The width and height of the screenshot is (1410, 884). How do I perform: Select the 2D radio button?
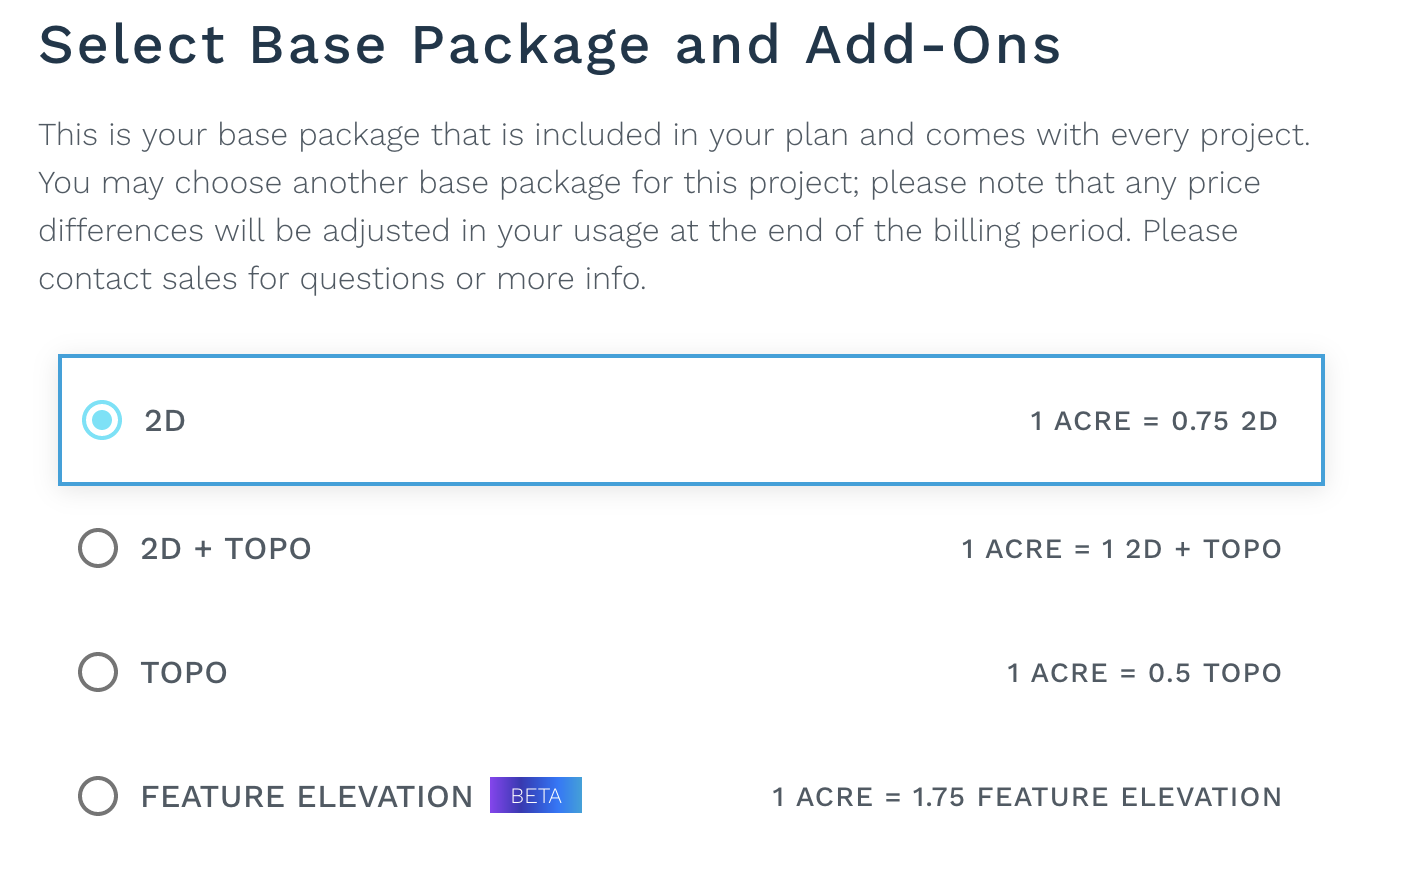102,421
